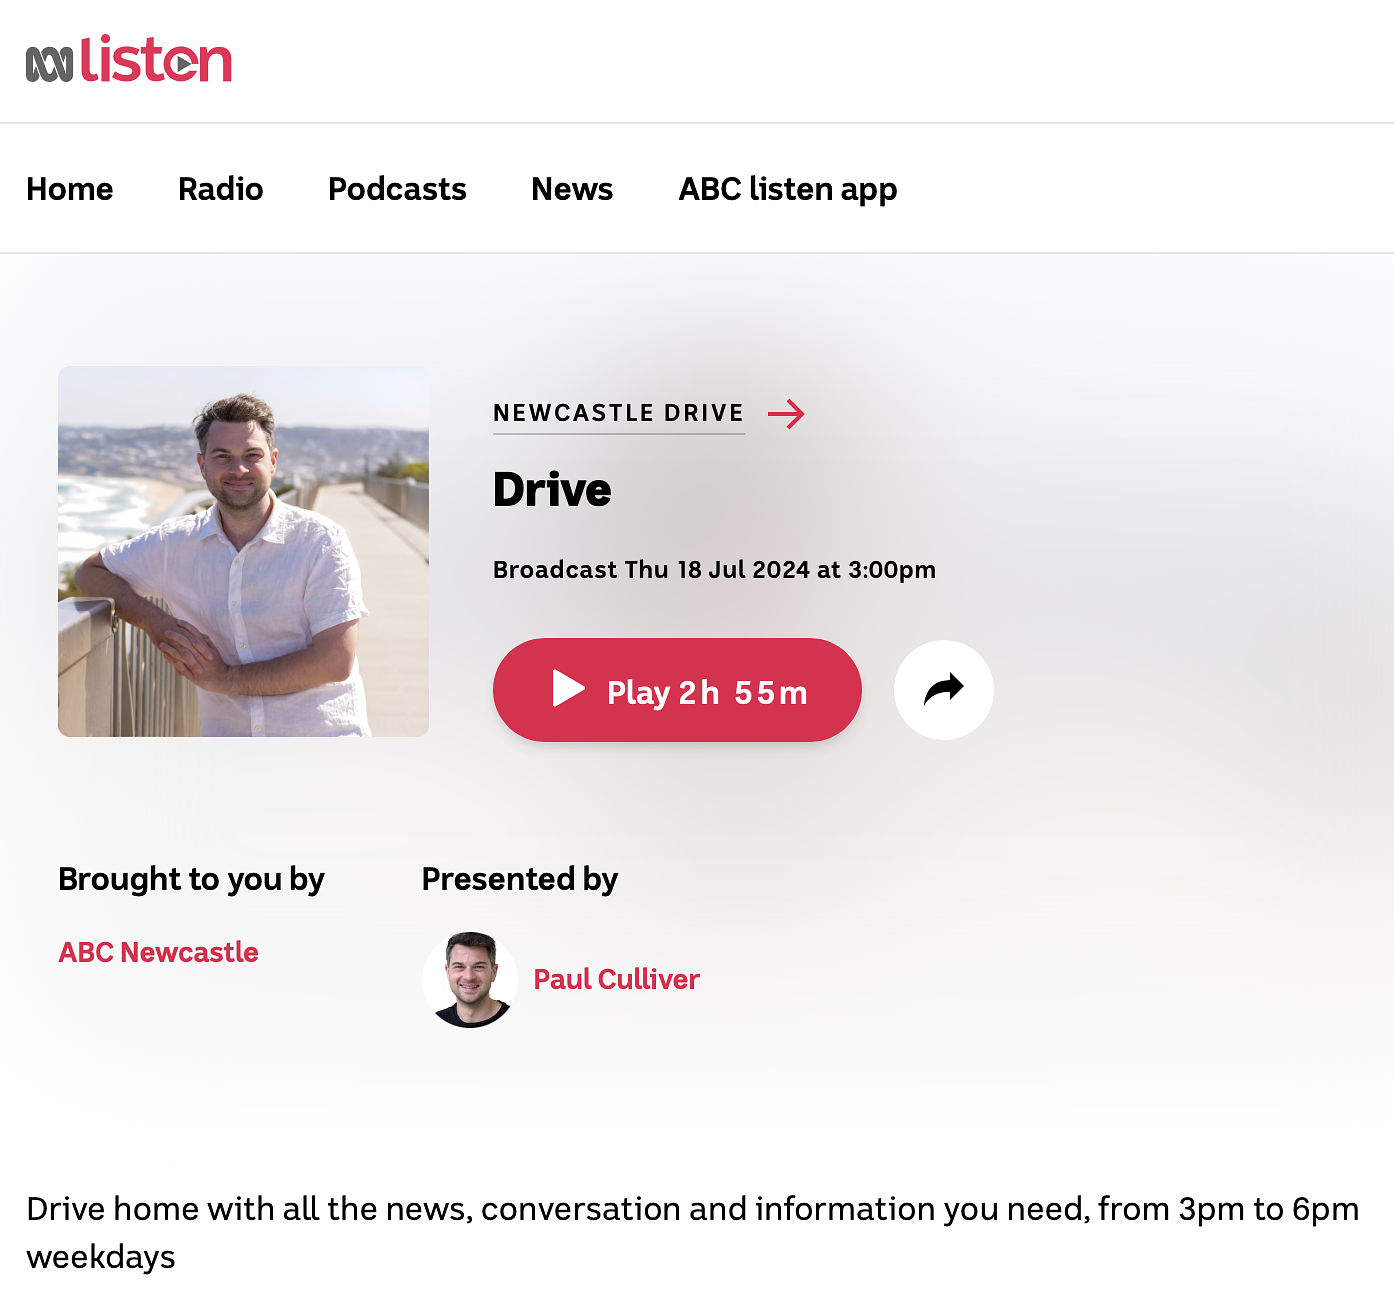
Task: Click Paul Culliver's round avatar photo
Action: tap(470, 980)
